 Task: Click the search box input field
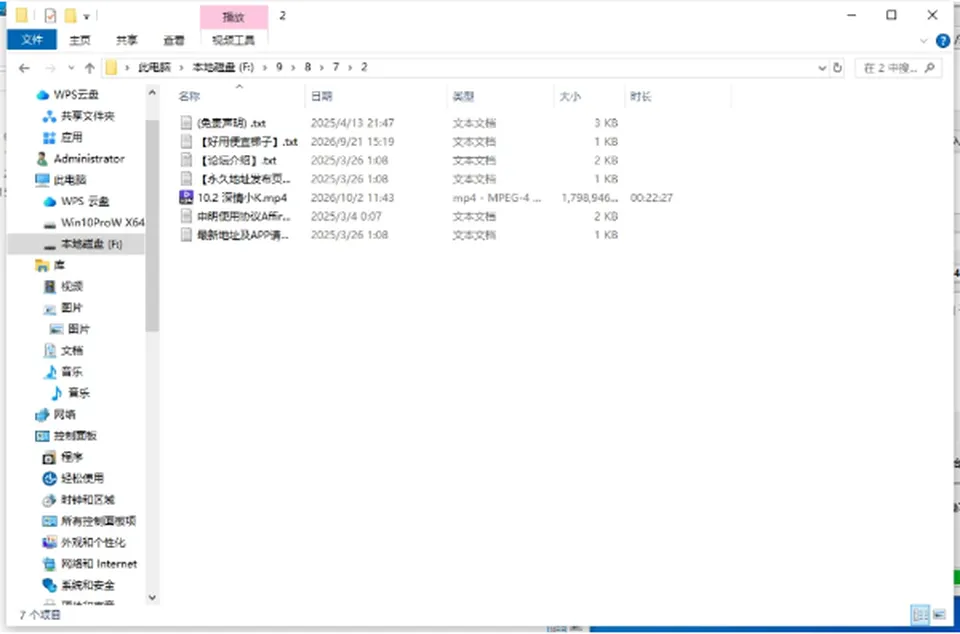click(x=891, y=67)
